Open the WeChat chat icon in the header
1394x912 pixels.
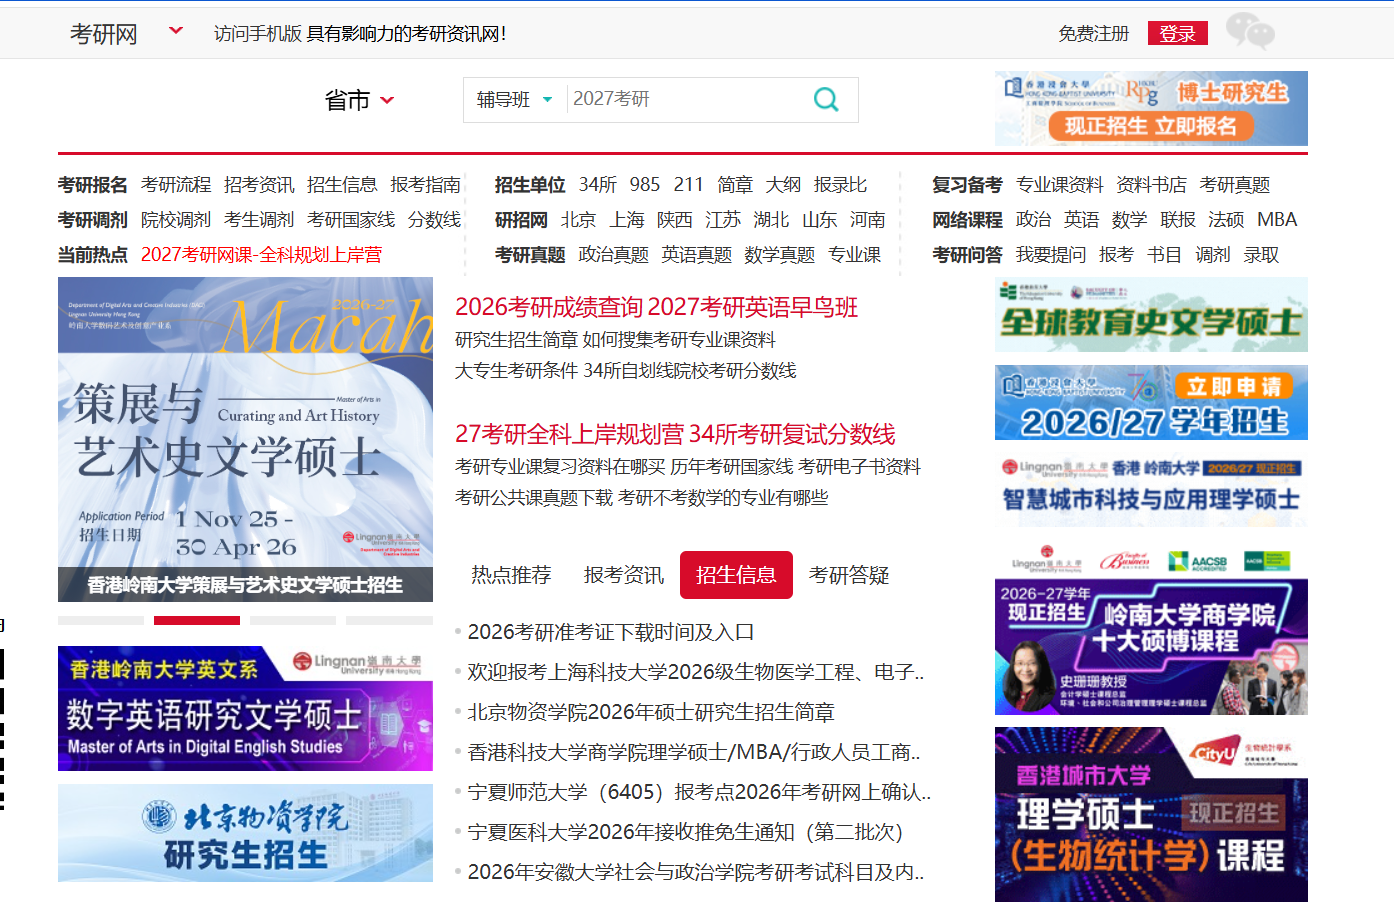point(1249,31)
